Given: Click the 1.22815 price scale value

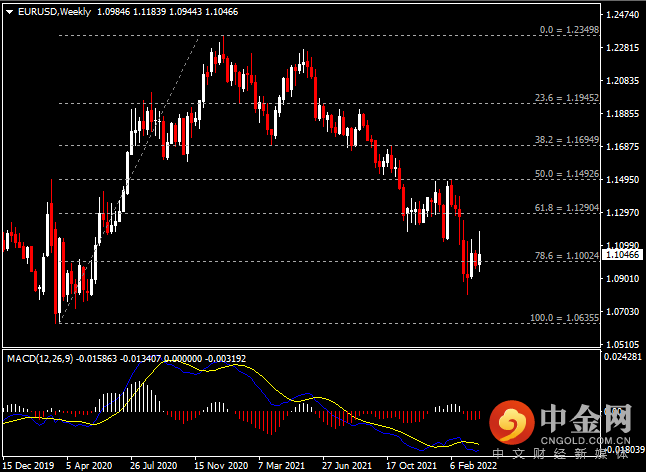Looking at the screenshot, I should pos(623,48).
